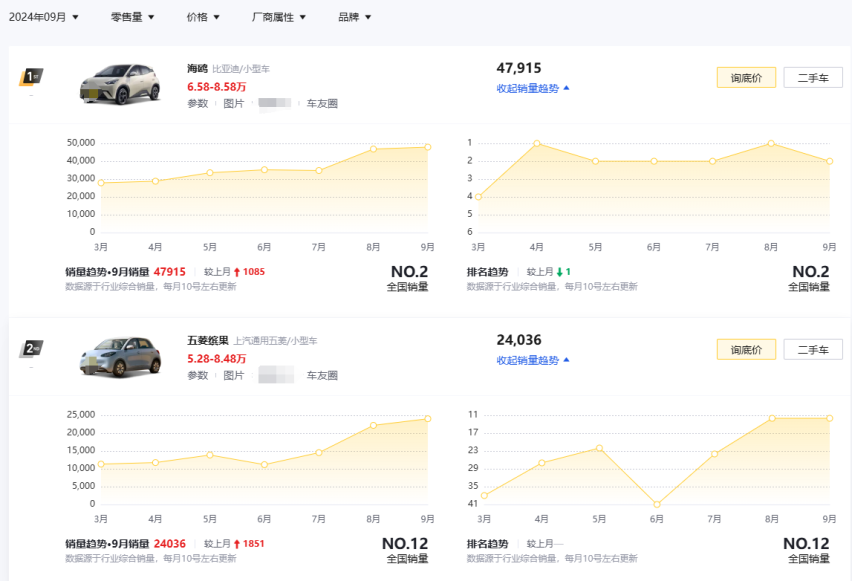Open the 海鸥 car thumbnail image
852x581 pixels.
[x=120, y=84]
